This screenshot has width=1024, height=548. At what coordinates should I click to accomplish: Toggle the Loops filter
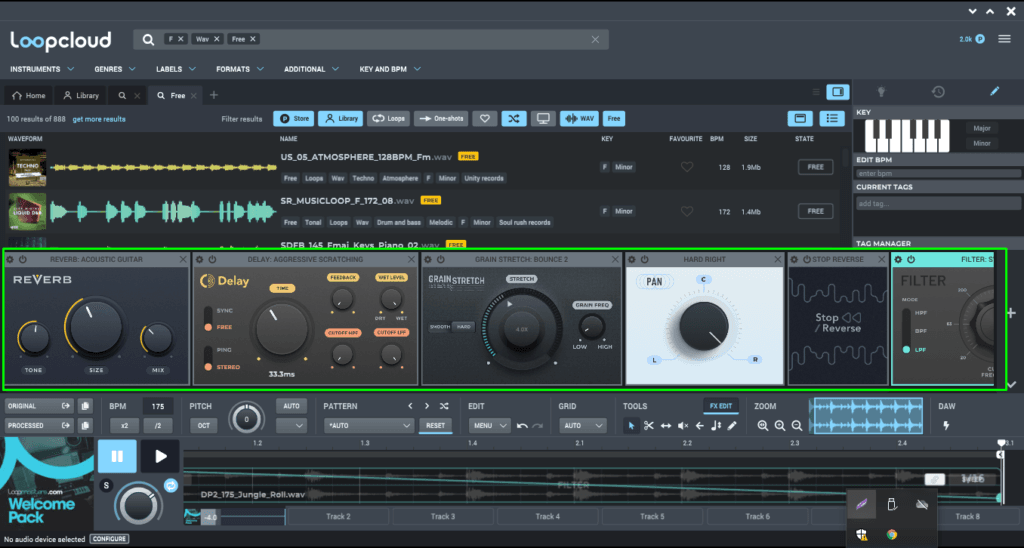(389, 118)
